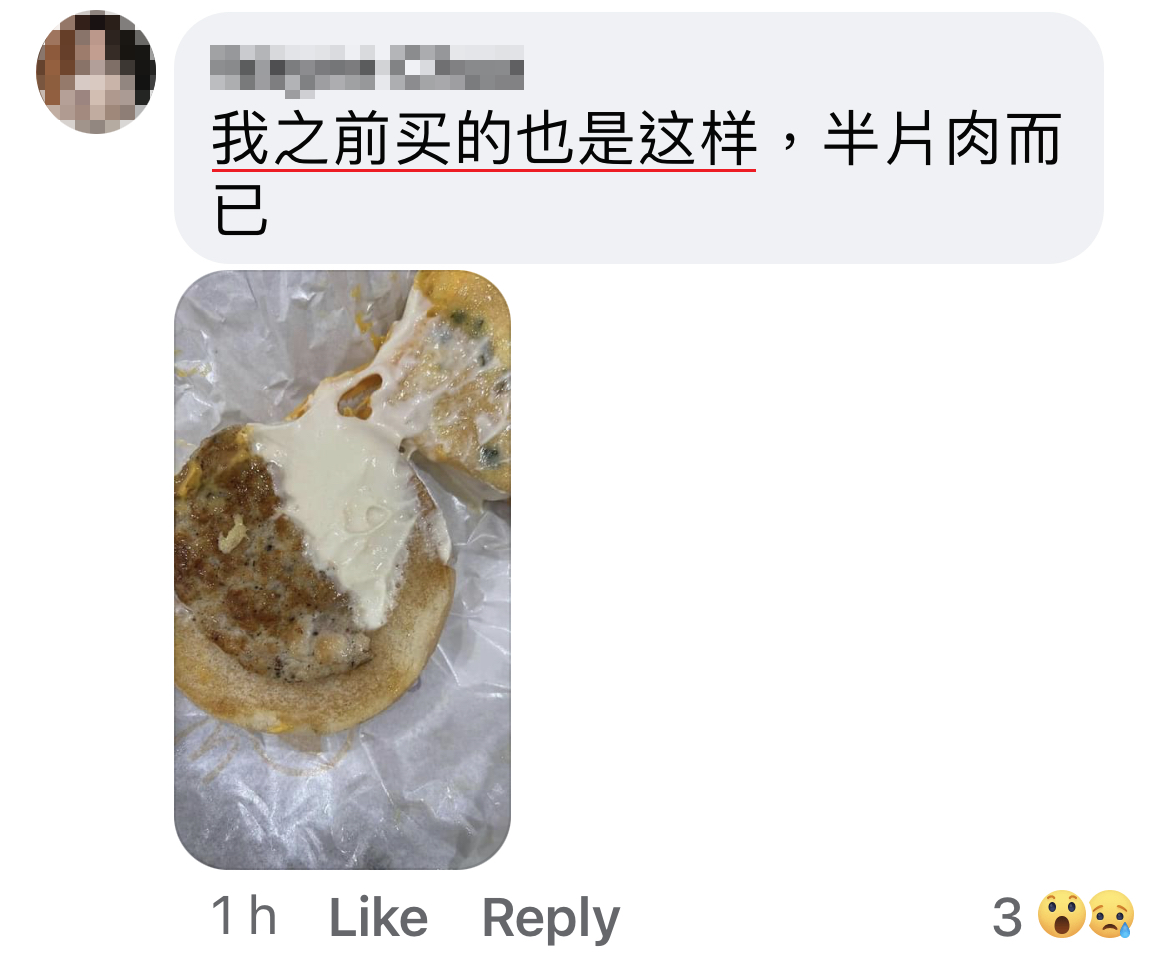The image size is (1170, 960).
Task: Click the blurred commenter name
Action: pos(366,71)
